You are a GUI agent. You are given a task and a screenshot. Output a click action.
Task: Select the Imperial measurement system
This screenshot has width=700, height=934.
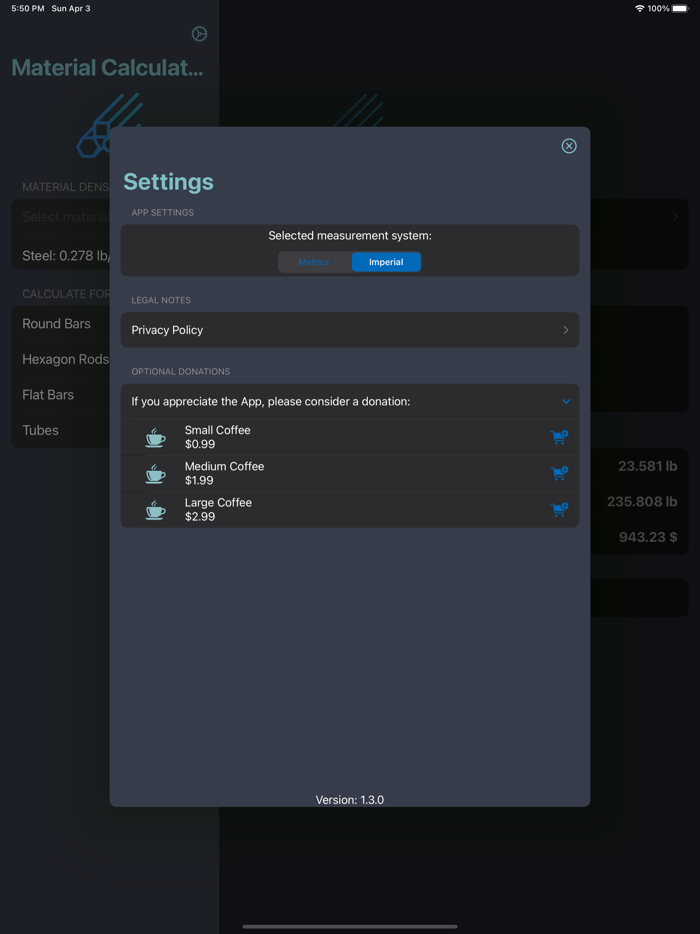[386, 262]
